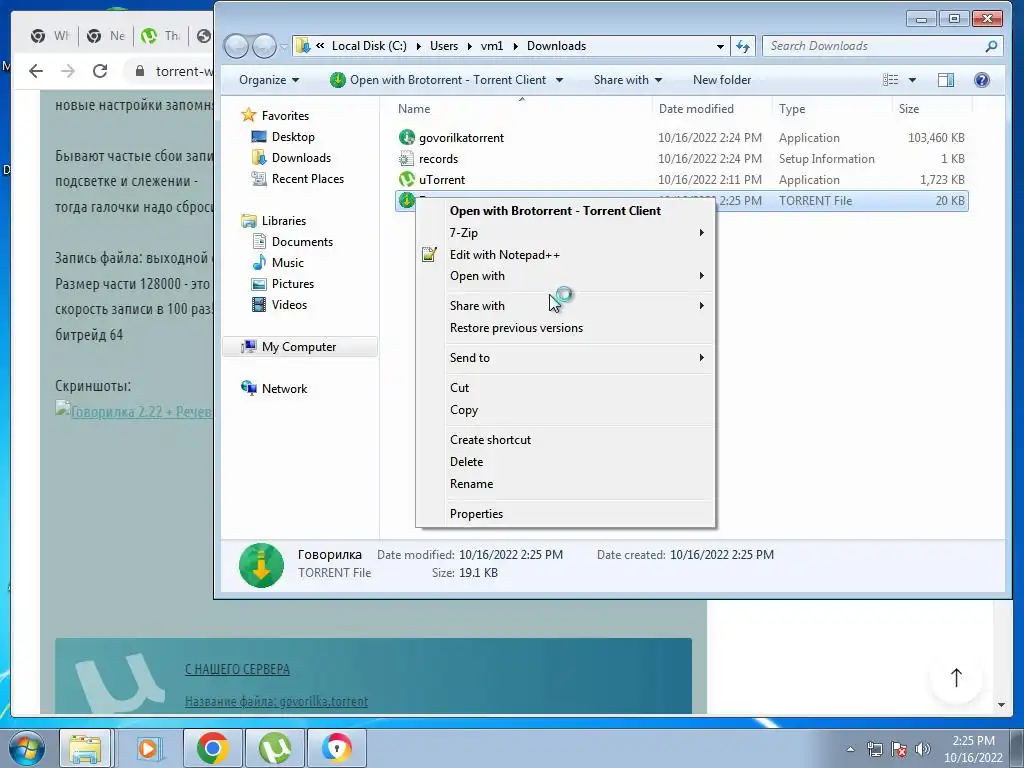This screenshot has height=768, width=1024.
Task: Click vm1 in the address breadcrumb
Action: tap(492, 46)
